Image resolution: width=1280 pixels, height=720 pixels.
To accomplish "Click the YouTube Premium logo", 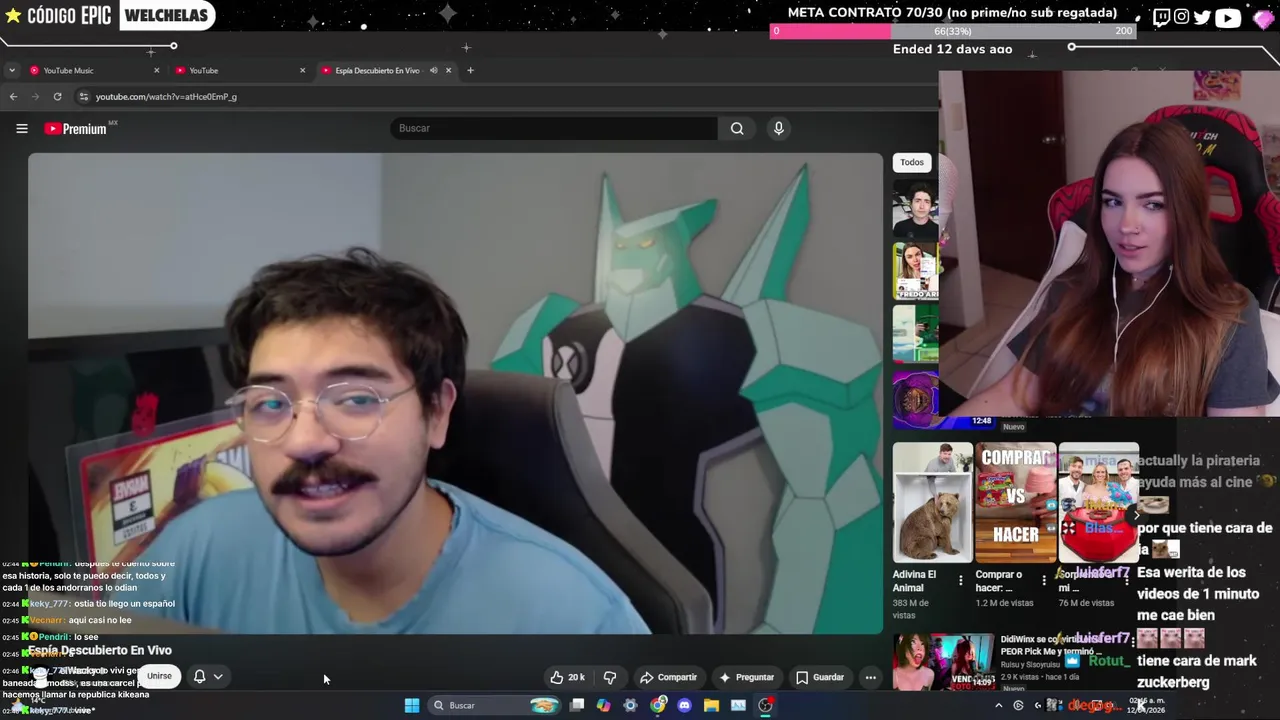I will (76, 128).
